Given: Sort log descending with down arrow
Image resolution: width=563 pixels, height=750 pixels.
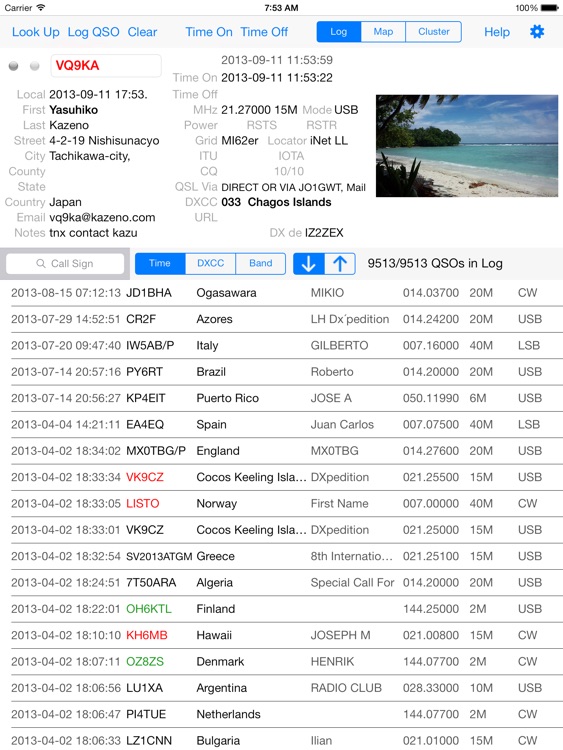Looking at the screenshot, I should 309,264.
